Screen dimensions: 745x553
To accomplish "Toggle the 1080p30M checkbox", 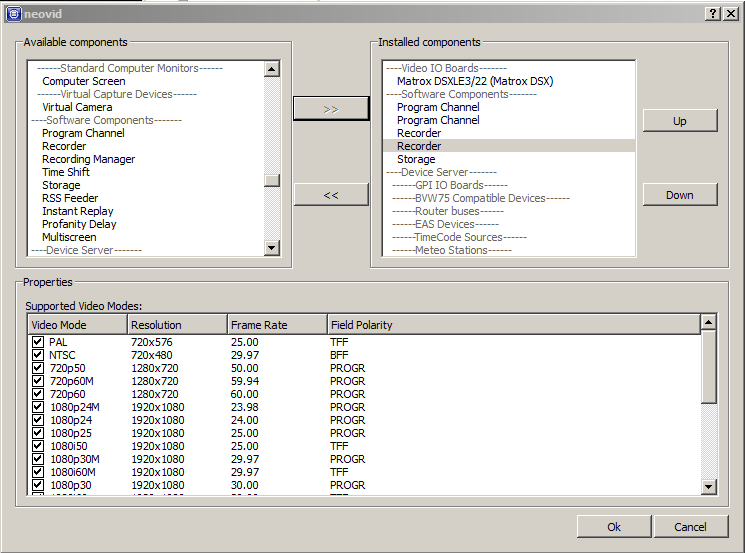I will coord(38,459).
